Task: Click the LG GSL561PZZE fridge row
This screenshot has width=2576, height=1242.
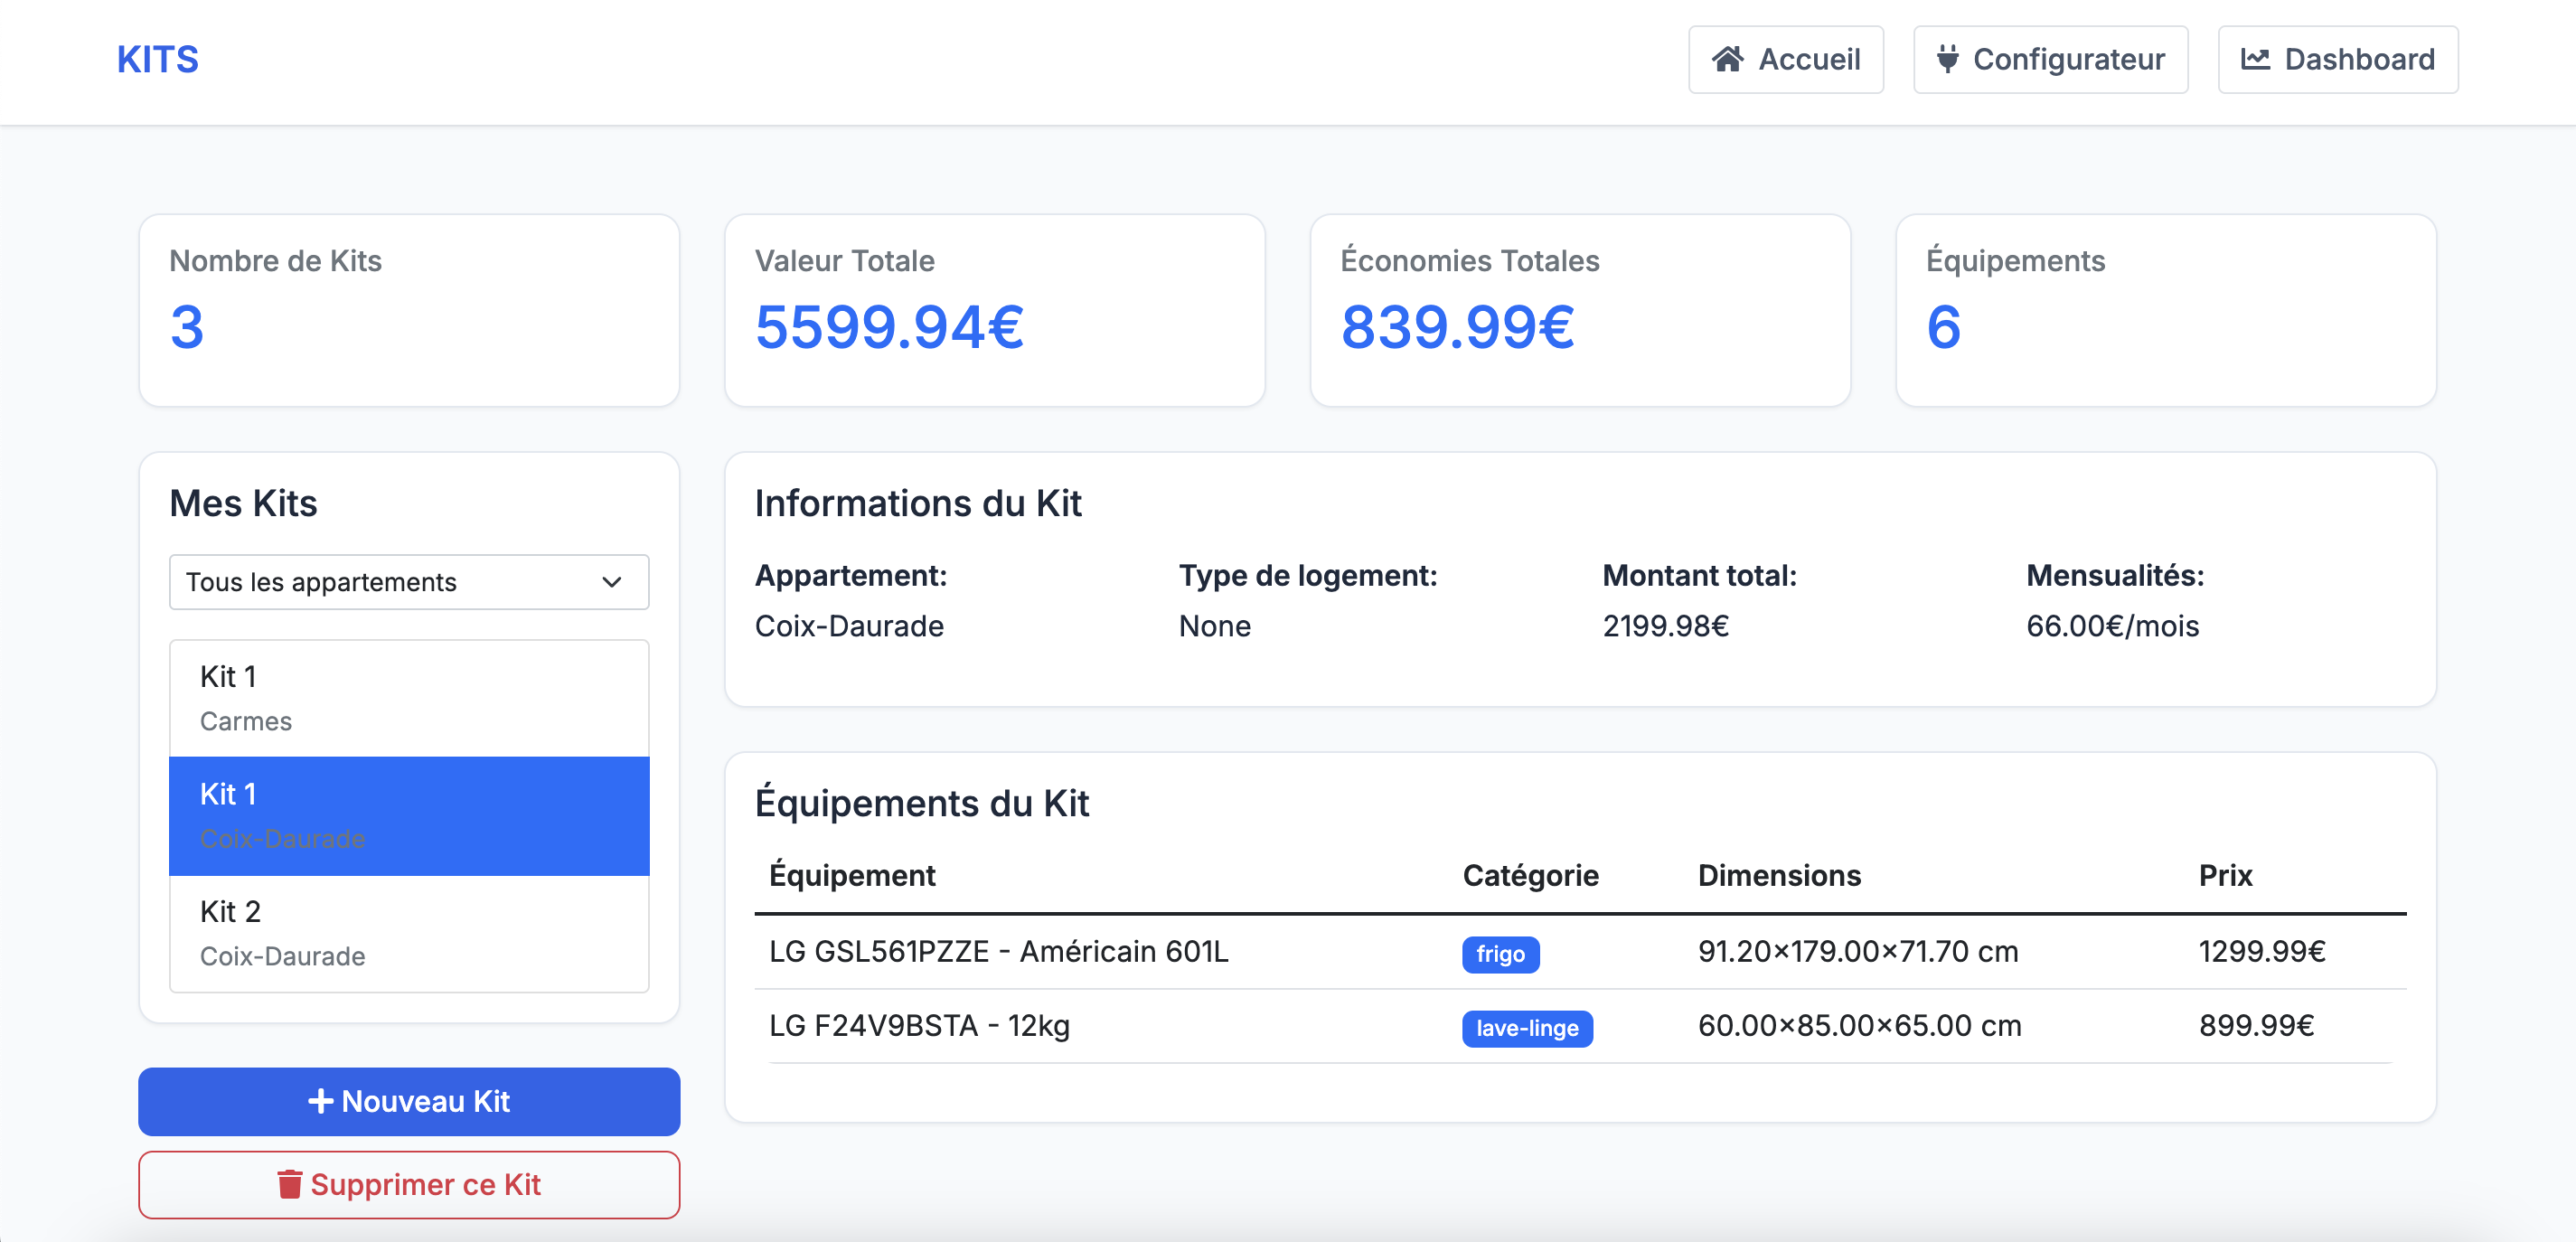Action: 1000,952
